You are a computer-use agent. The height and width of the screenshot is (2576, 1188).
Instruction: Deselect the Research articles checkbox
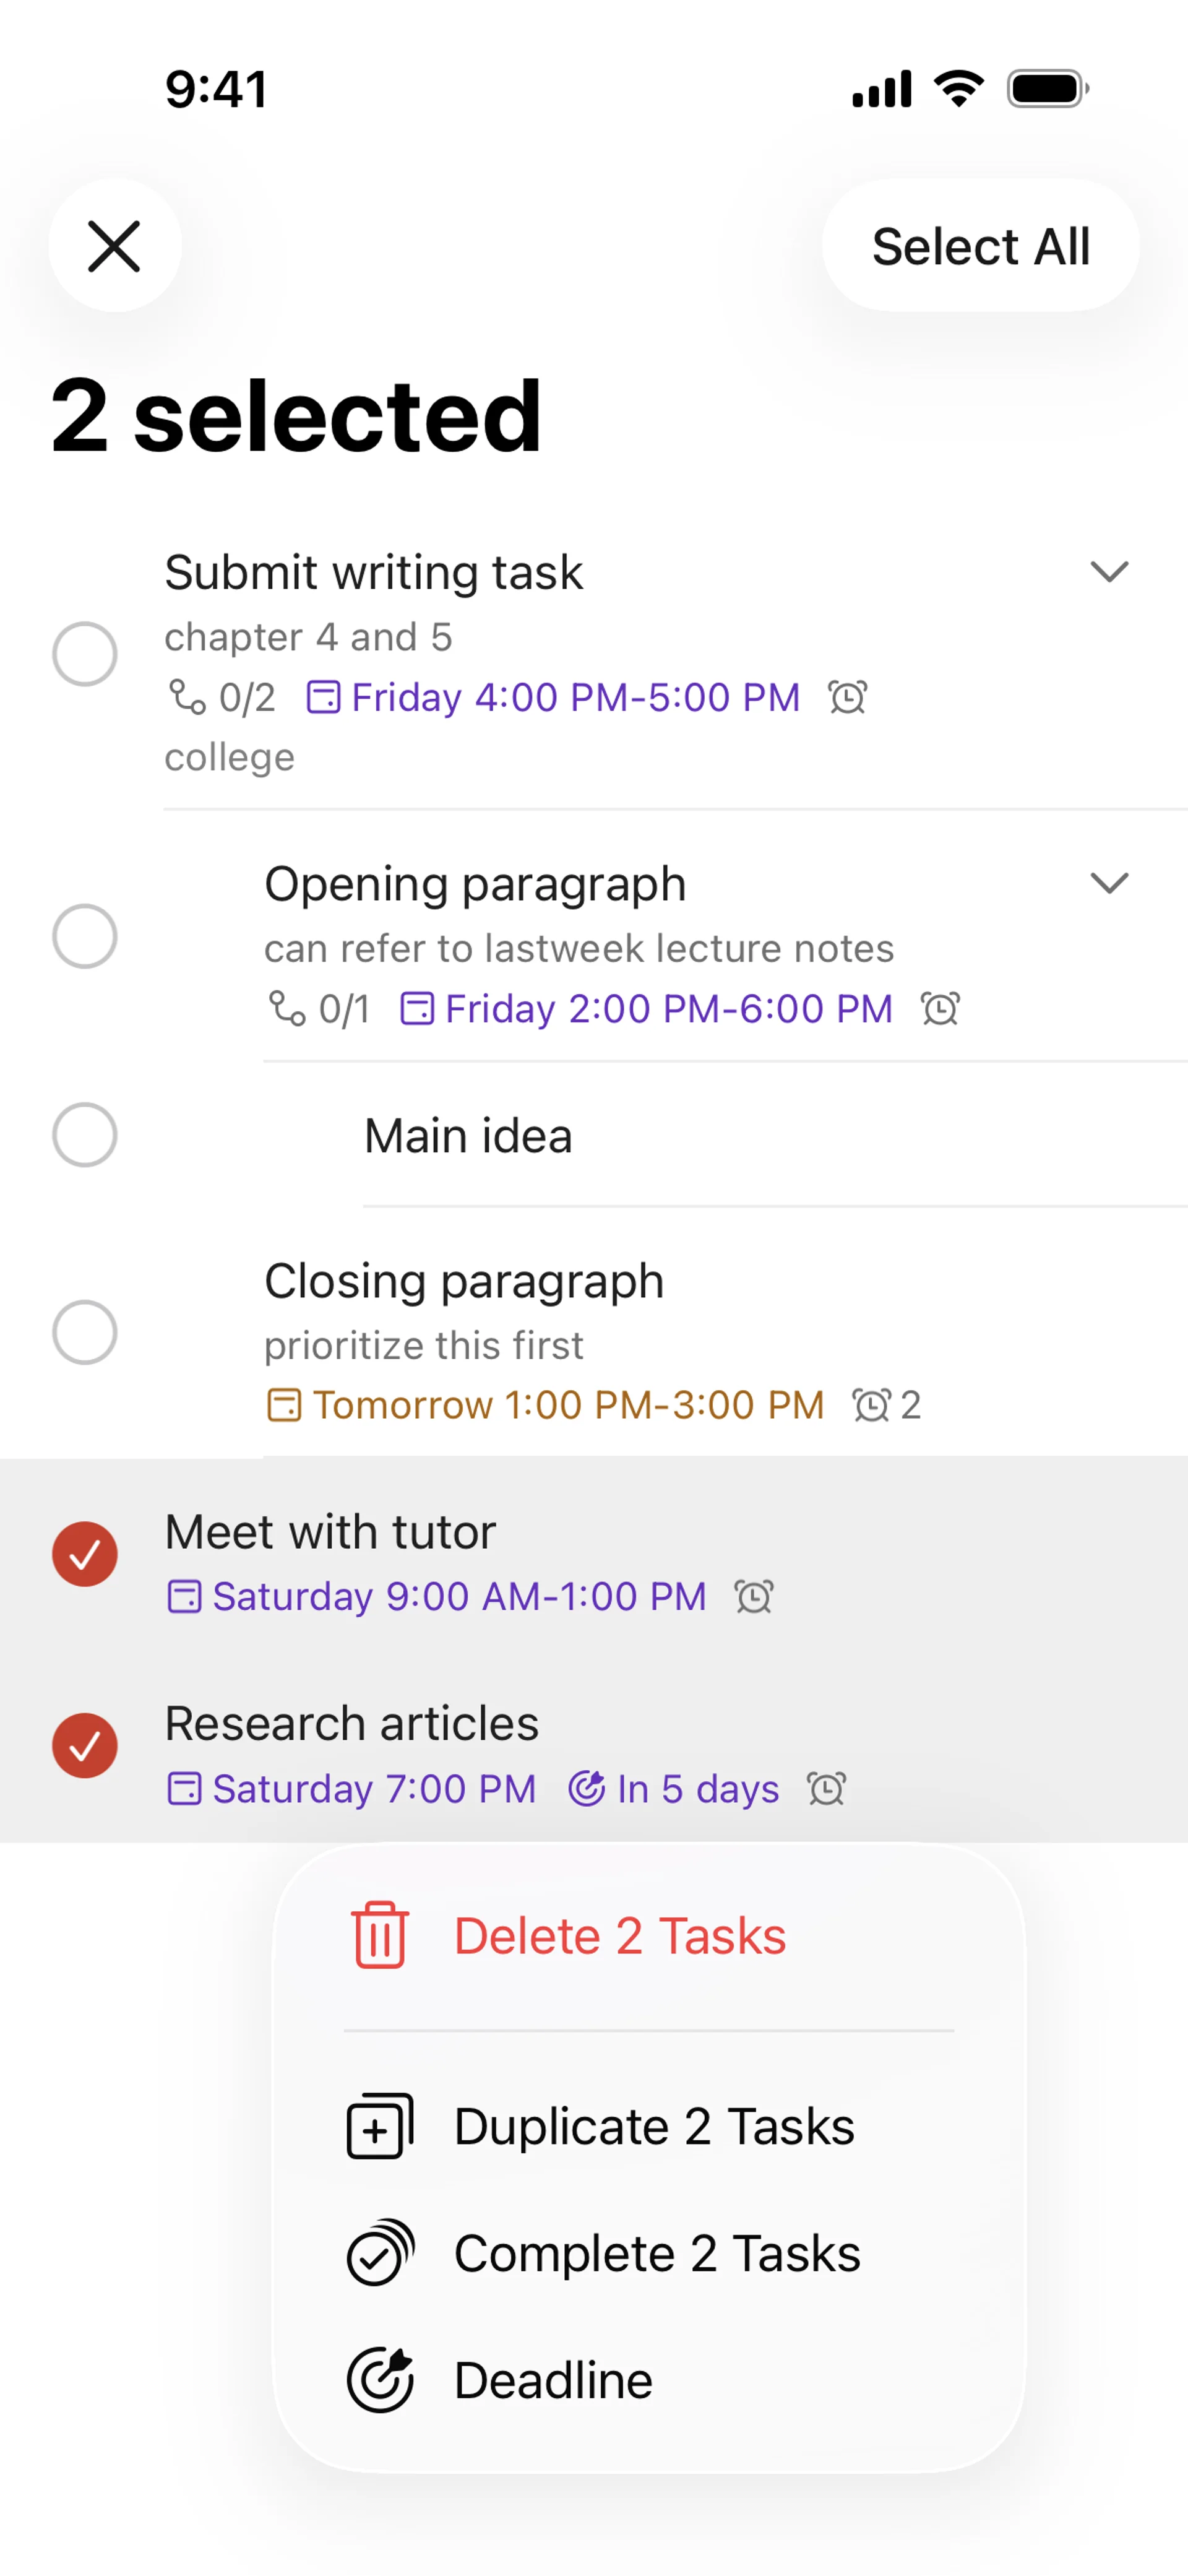pyautogui.click(x=85, y=1746)
